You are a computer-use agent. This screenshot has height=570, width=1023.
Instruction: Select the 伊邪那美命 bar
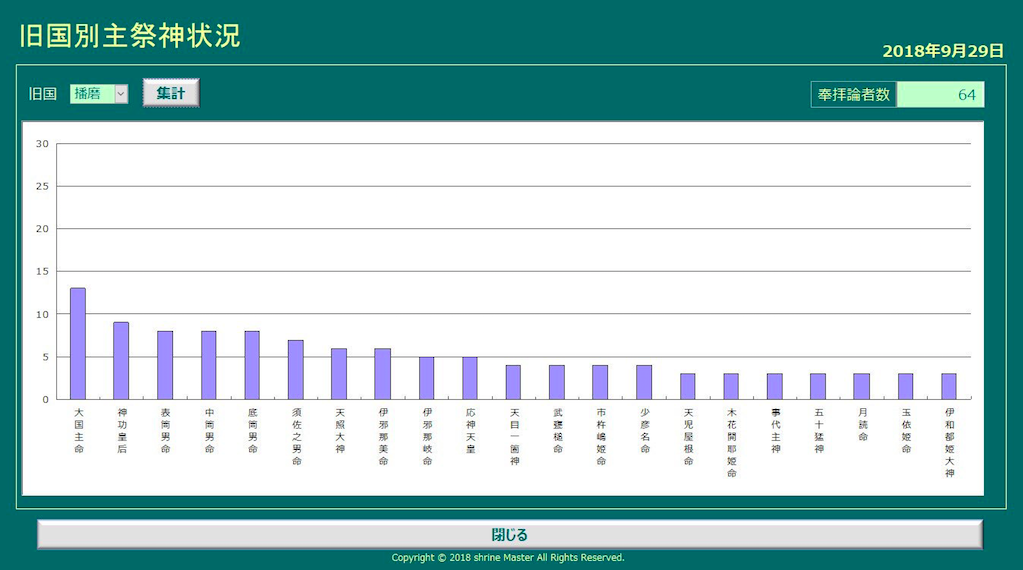(382, 374)
